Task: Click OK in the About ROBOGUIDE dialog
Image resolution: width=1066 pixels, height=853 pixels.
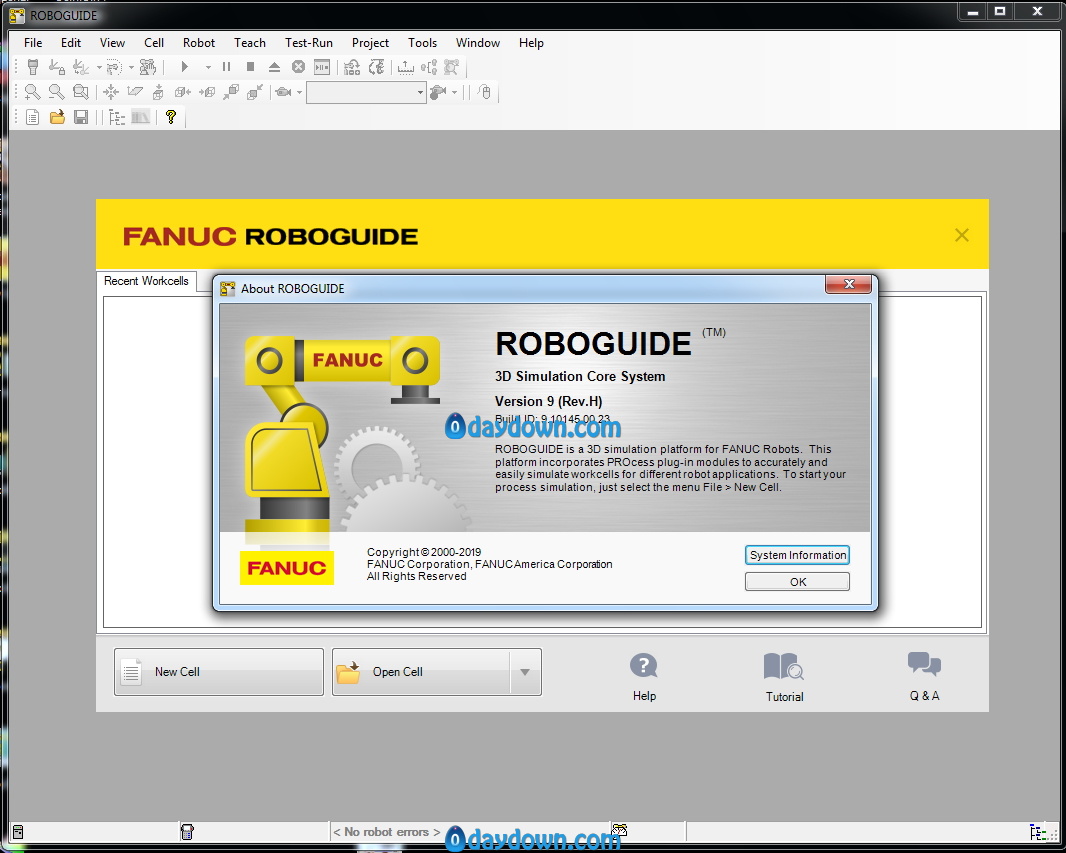Action: [797, 582]
